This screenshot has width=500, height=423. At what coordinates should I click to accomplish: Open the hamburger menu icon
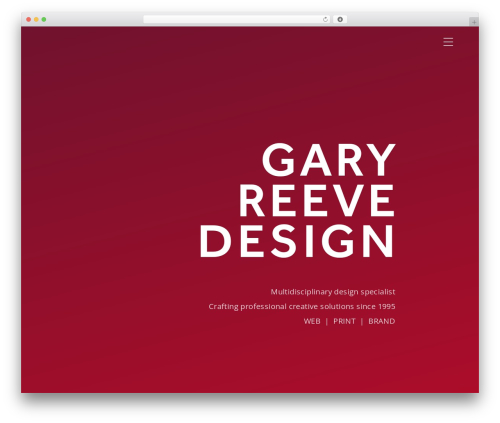point(448,42)
